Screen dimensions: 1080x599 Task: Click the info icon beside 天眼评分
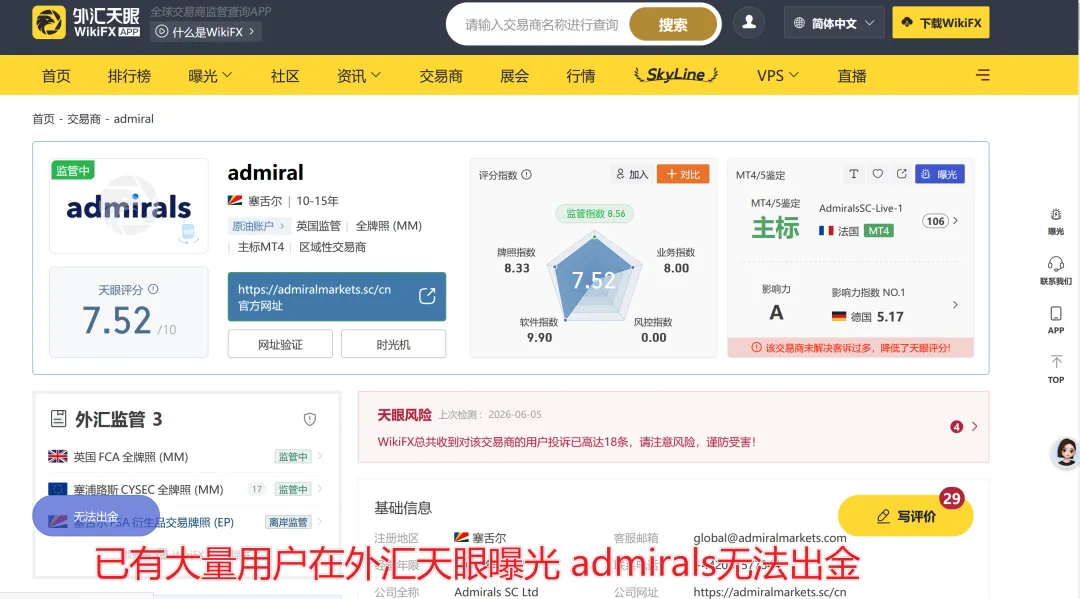click(x=154, y=289)
